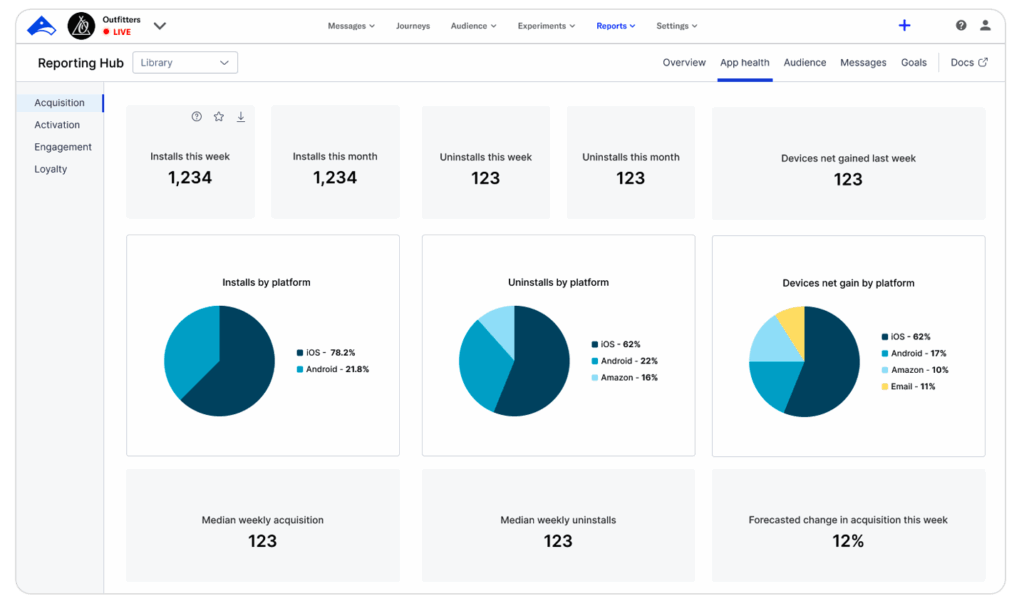Click the info icon on Installs this week
The height and width of the screenshot is (606, 1024).
197,117
